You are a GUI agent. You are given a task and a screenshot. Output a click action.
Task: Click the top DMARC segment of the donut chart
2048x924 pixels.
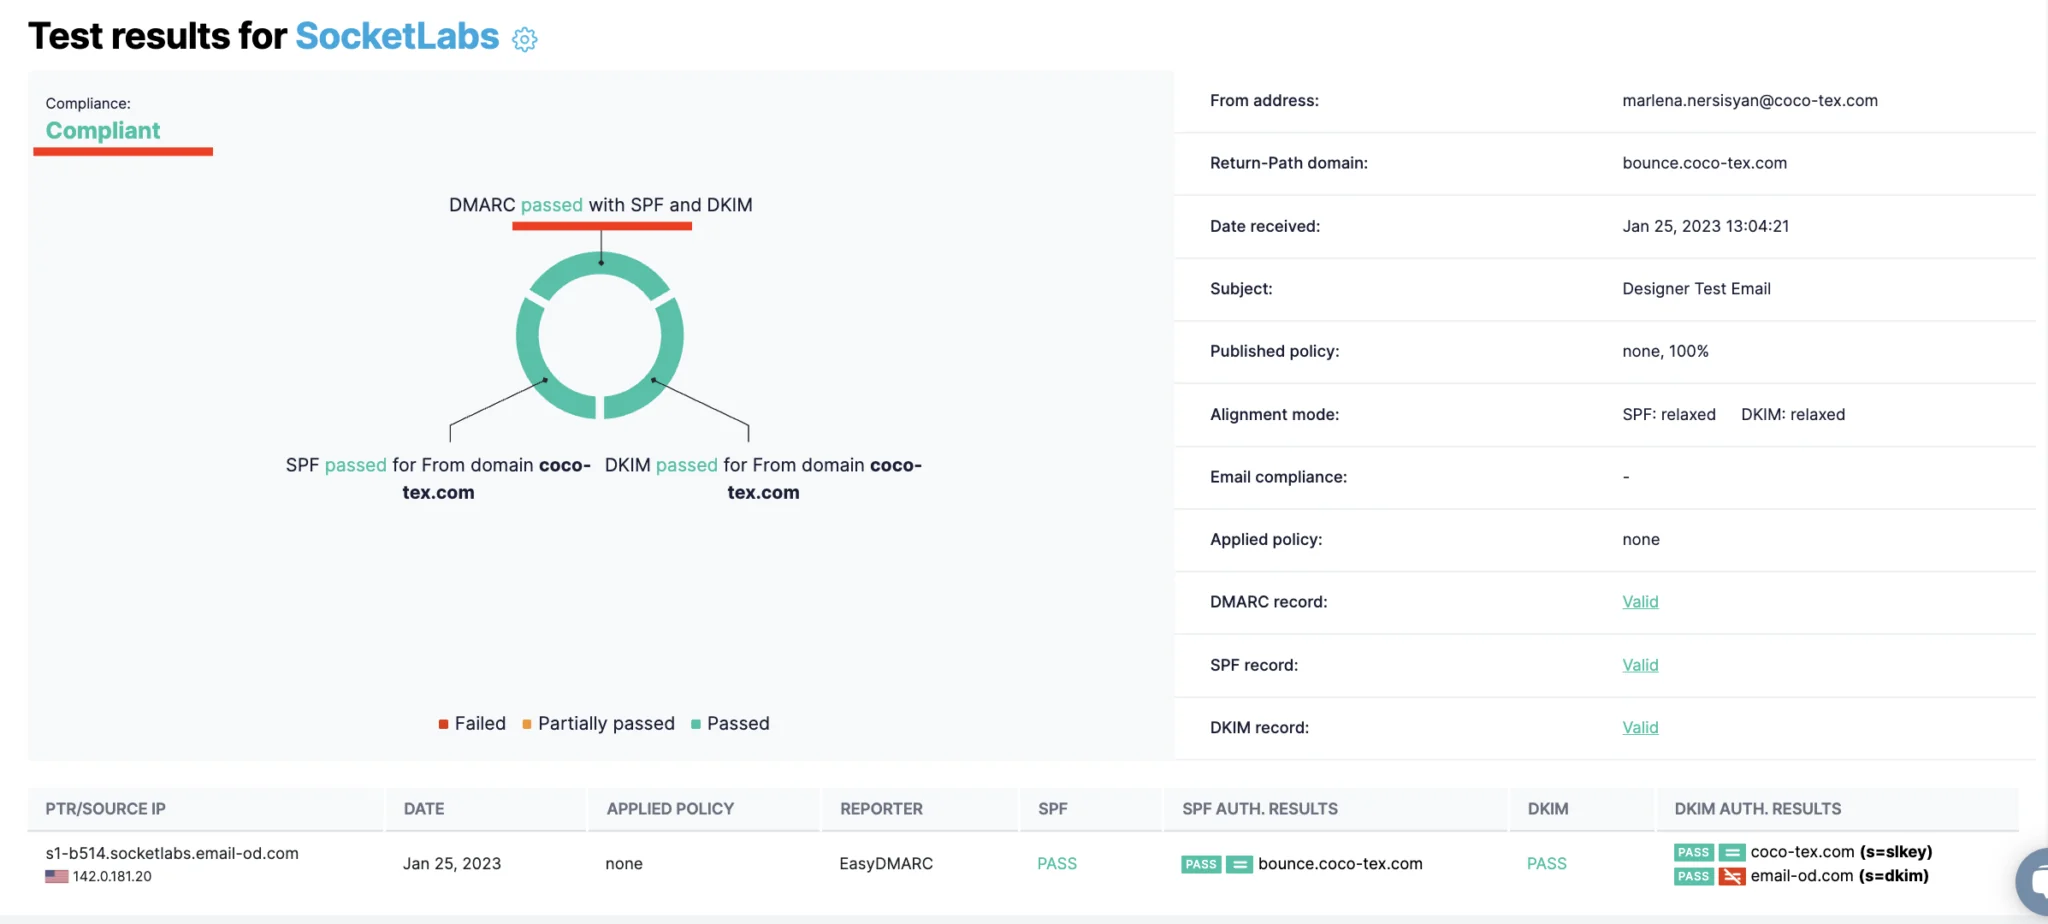pyautogui.click(x=600, y=264)
